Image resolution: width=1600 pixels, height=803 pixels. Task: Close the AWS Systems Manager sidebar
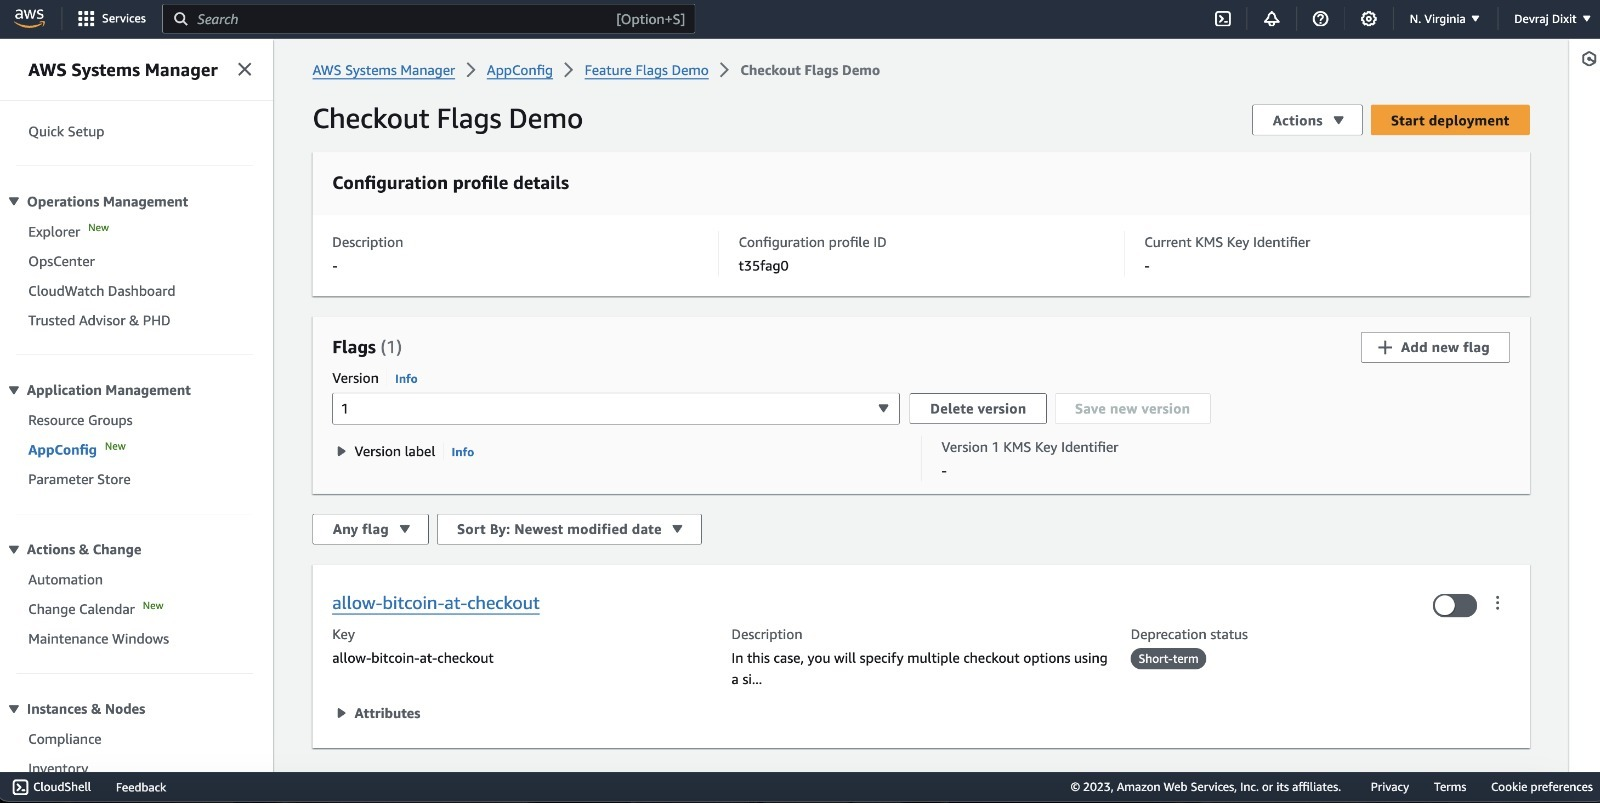245,69
